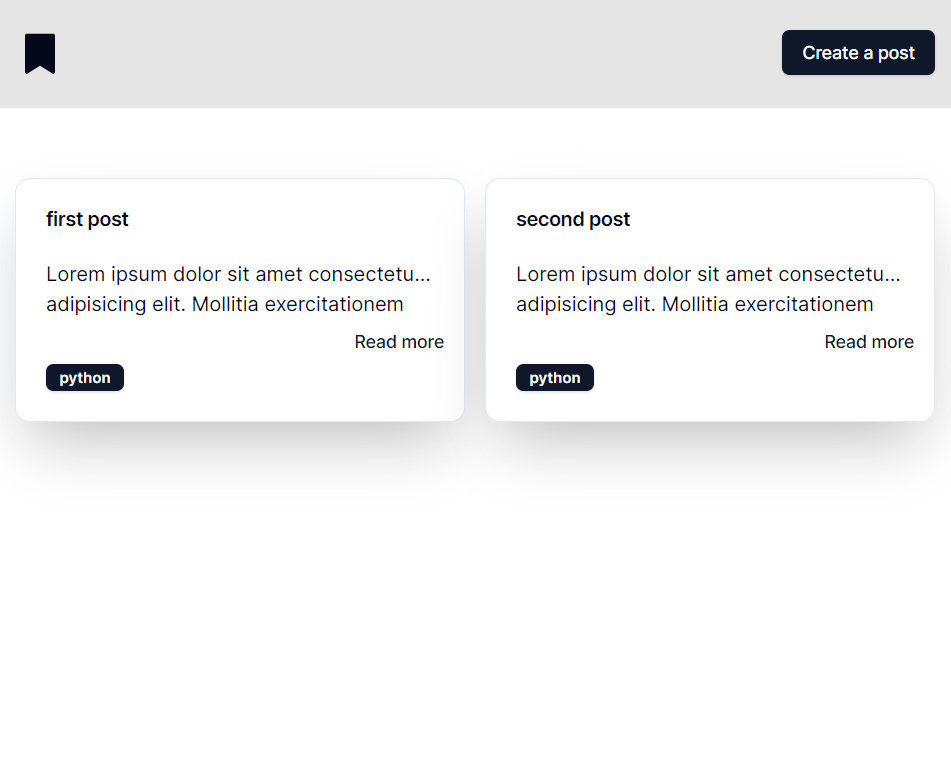The width and height of the screenshot is (951, 763).
Task: Click Read more on first post
Action: [399, 342]
